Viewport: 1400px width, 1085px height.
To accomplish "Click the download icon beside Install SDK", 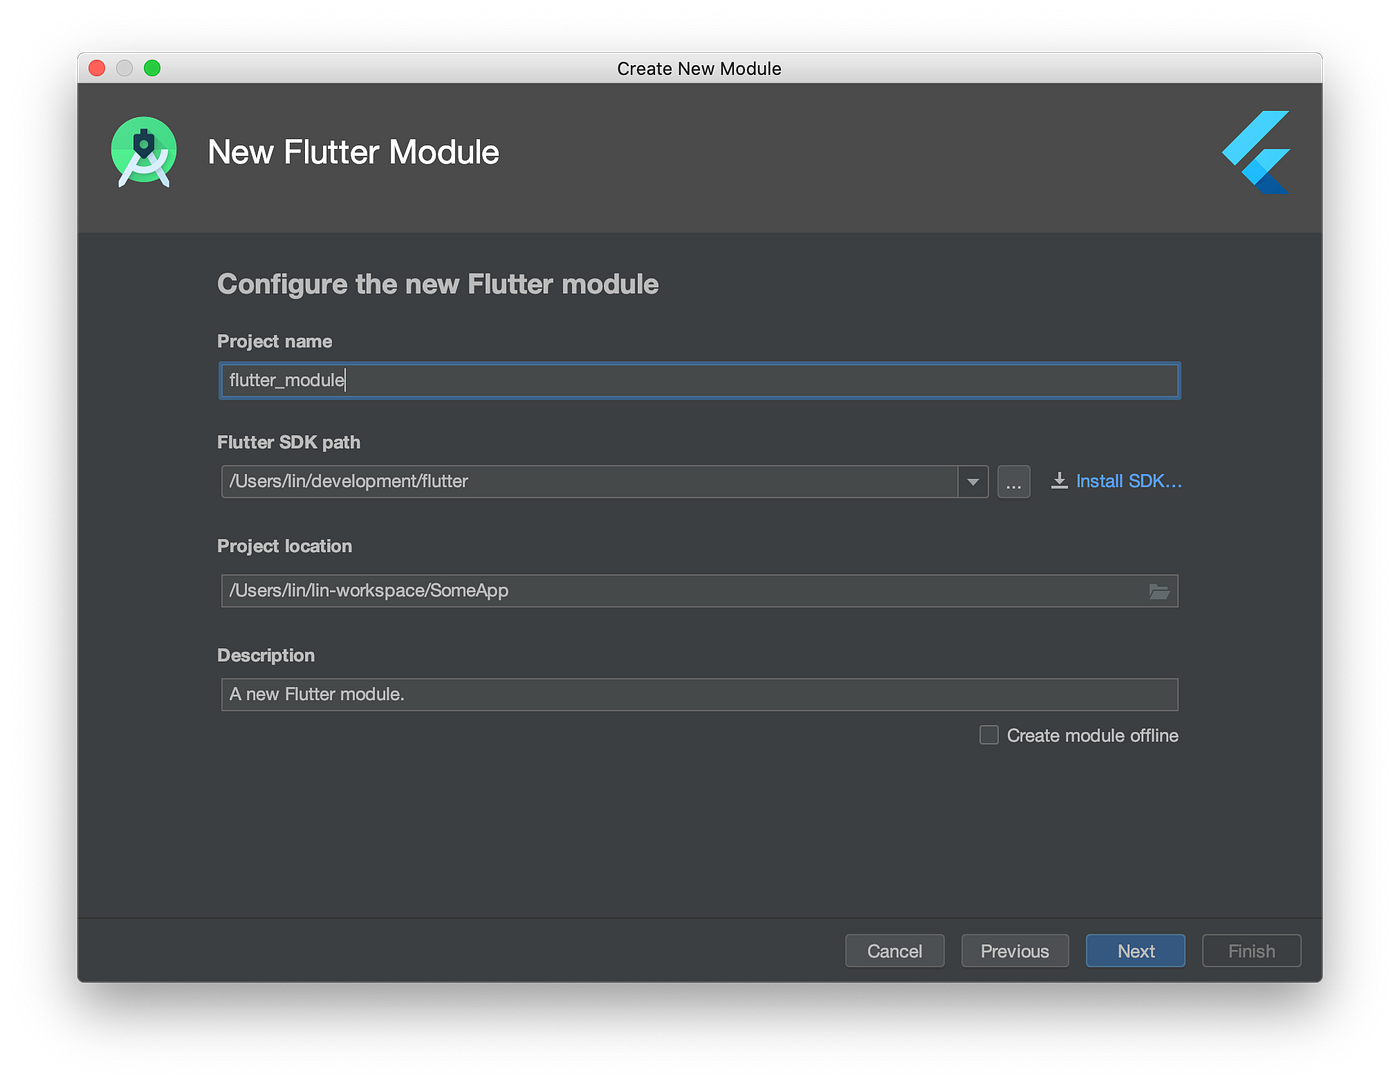I will point(1059,481).
